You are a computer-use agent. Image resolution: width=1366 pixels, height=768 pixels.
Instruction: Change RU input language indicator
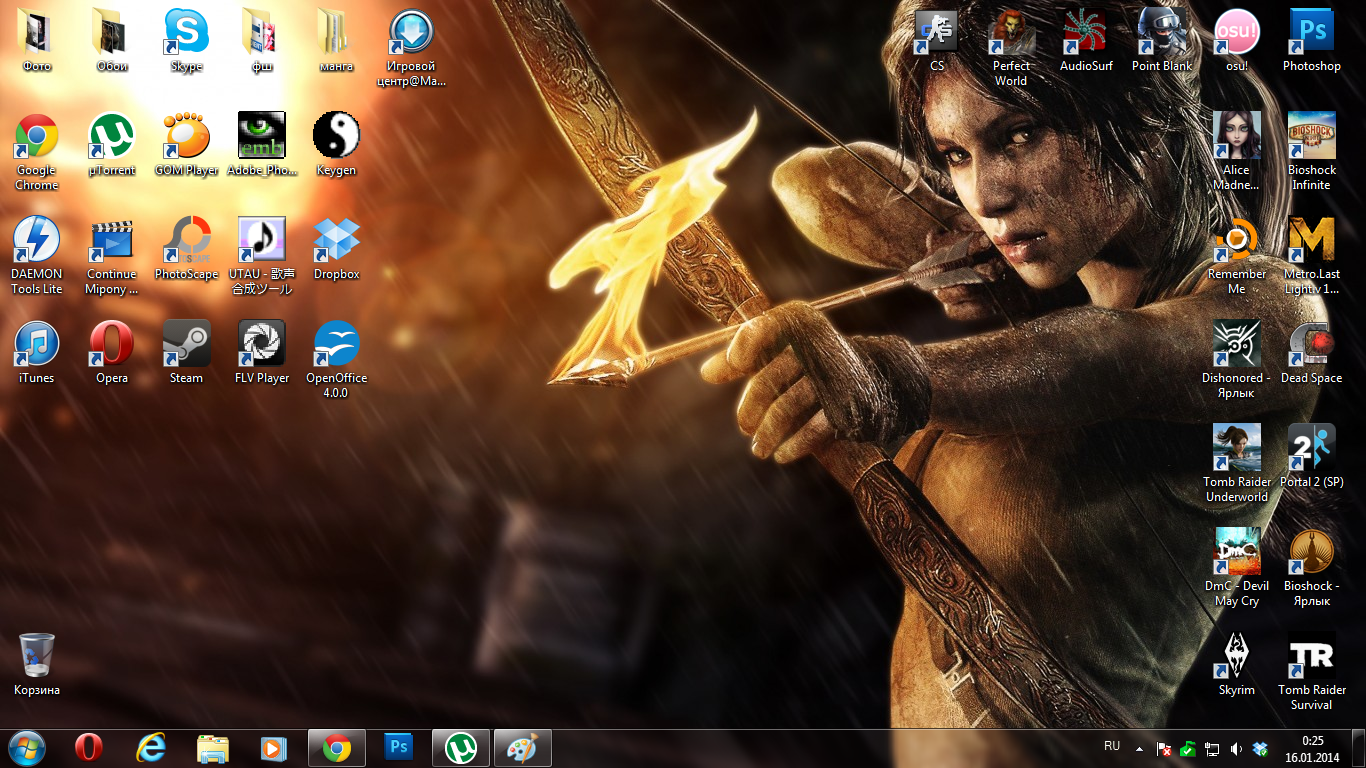tap(1112, 746)
